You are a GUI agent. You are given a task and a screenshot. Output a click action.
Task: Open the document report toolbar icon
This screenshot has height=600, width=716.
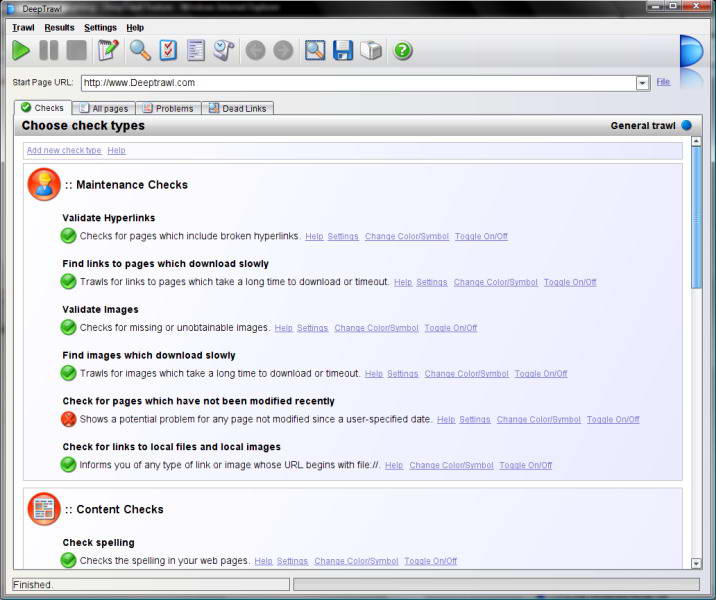[x=196, y=50]
